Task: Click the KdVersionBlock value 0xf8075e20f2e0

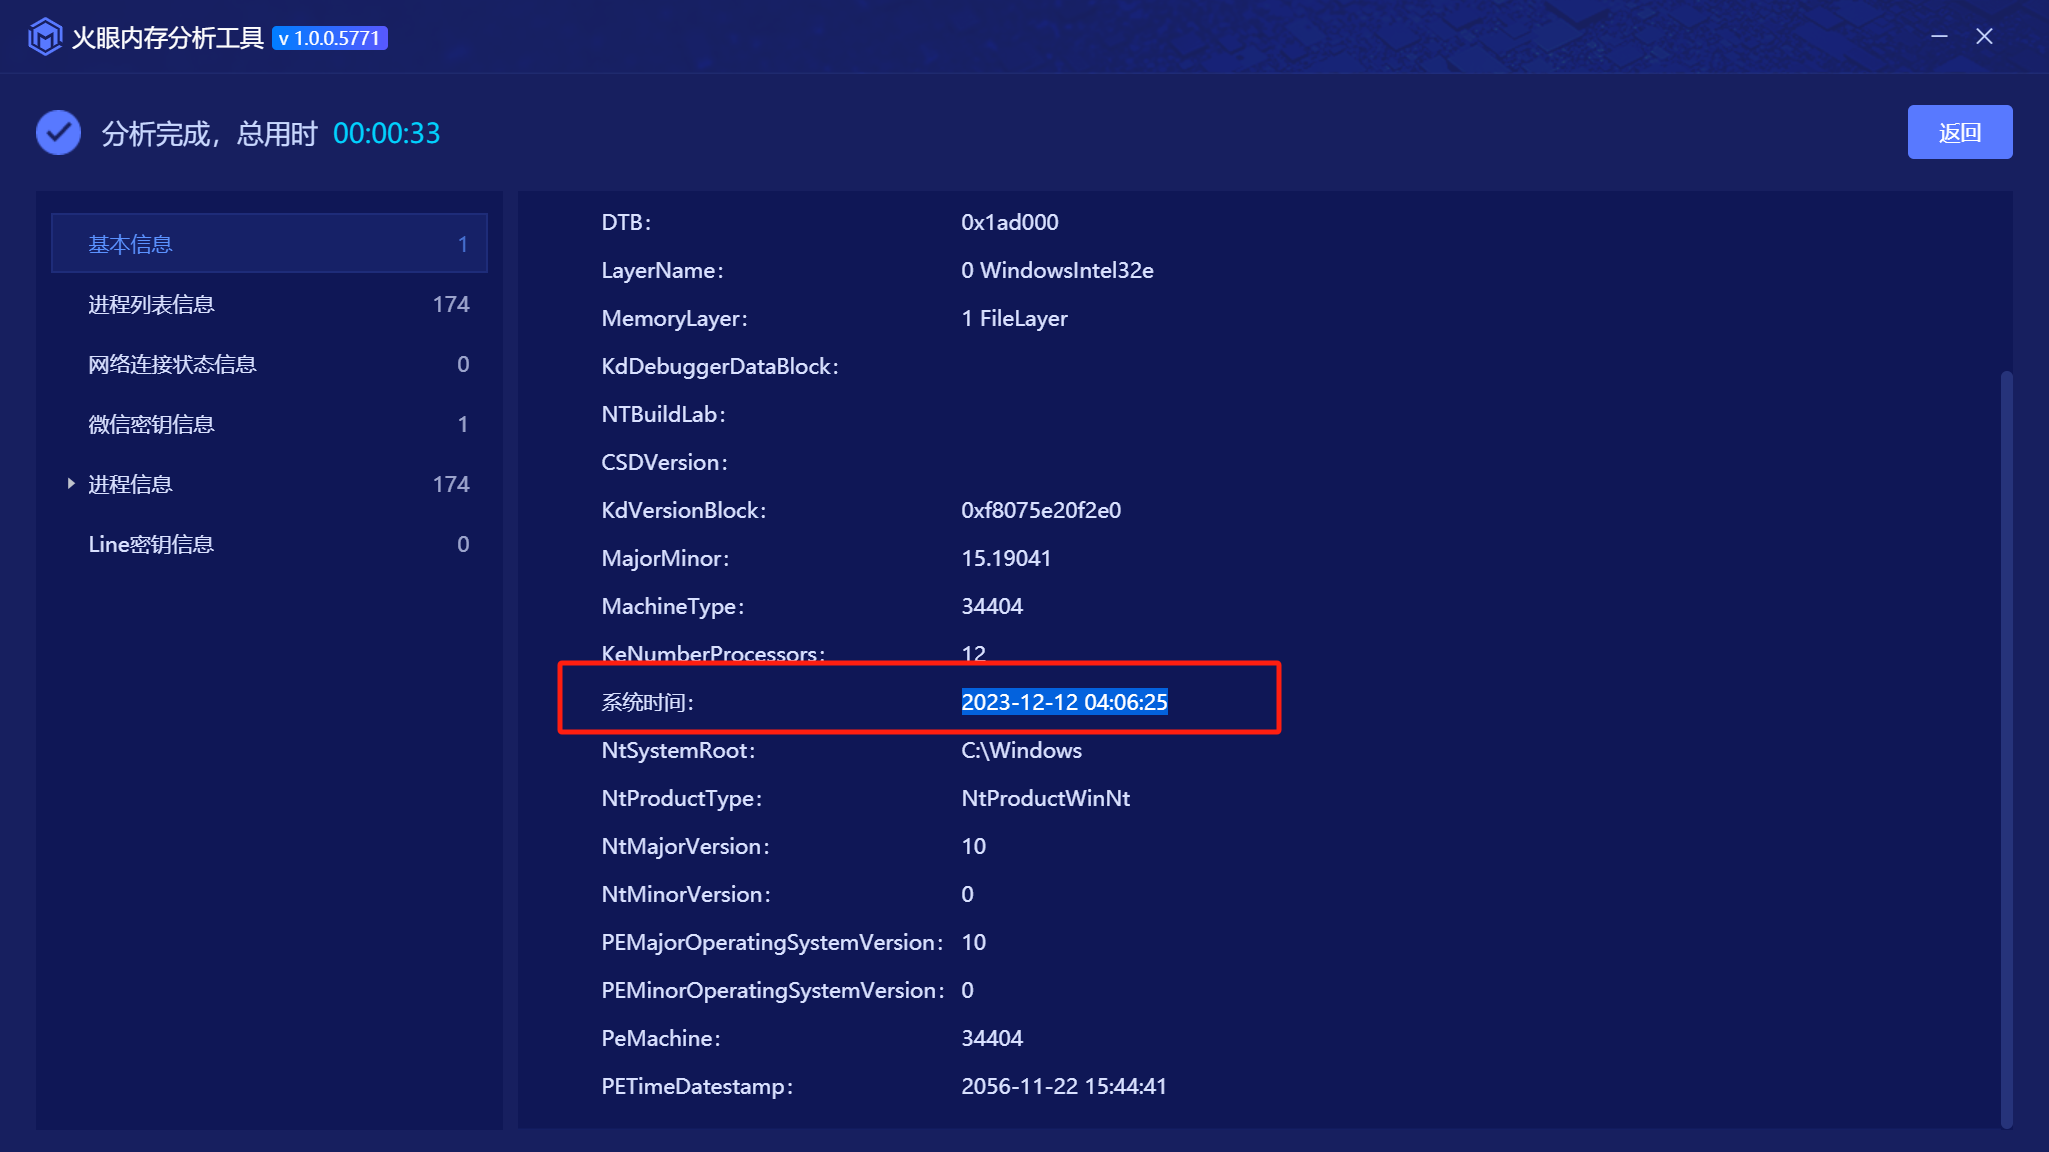Action: [1040, 510]
